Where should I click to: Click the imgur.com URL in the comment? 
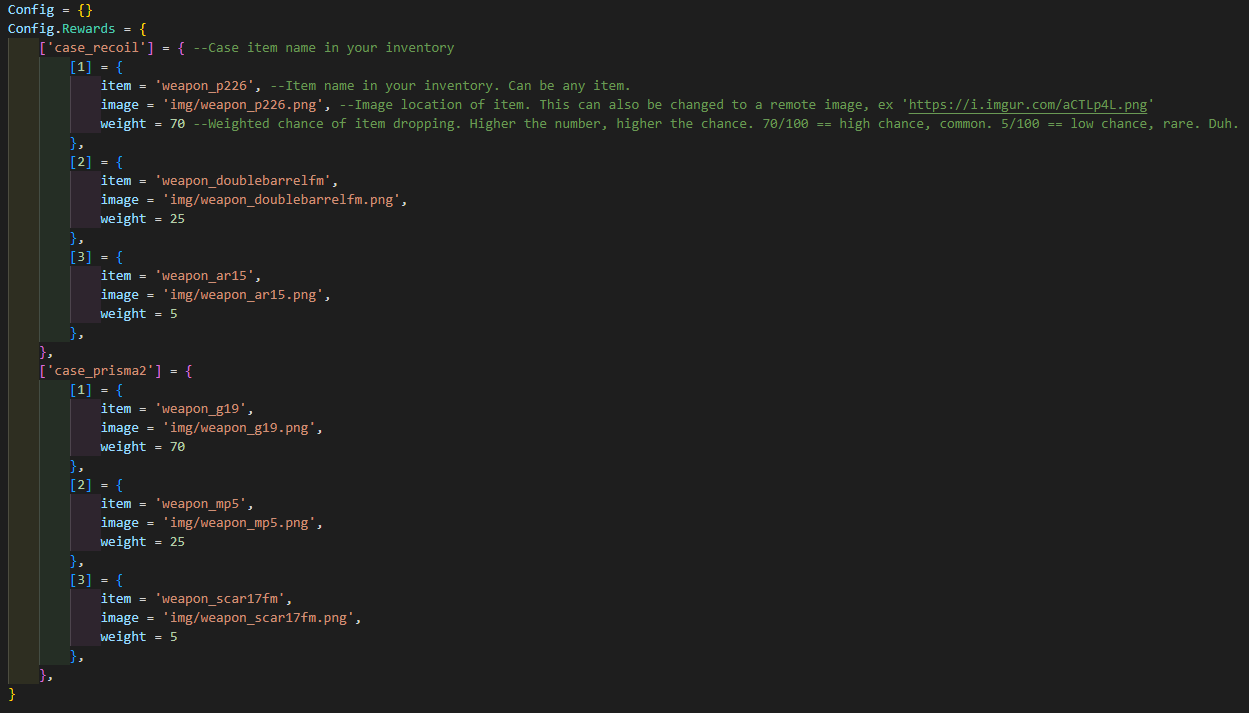click(1030, 105)
